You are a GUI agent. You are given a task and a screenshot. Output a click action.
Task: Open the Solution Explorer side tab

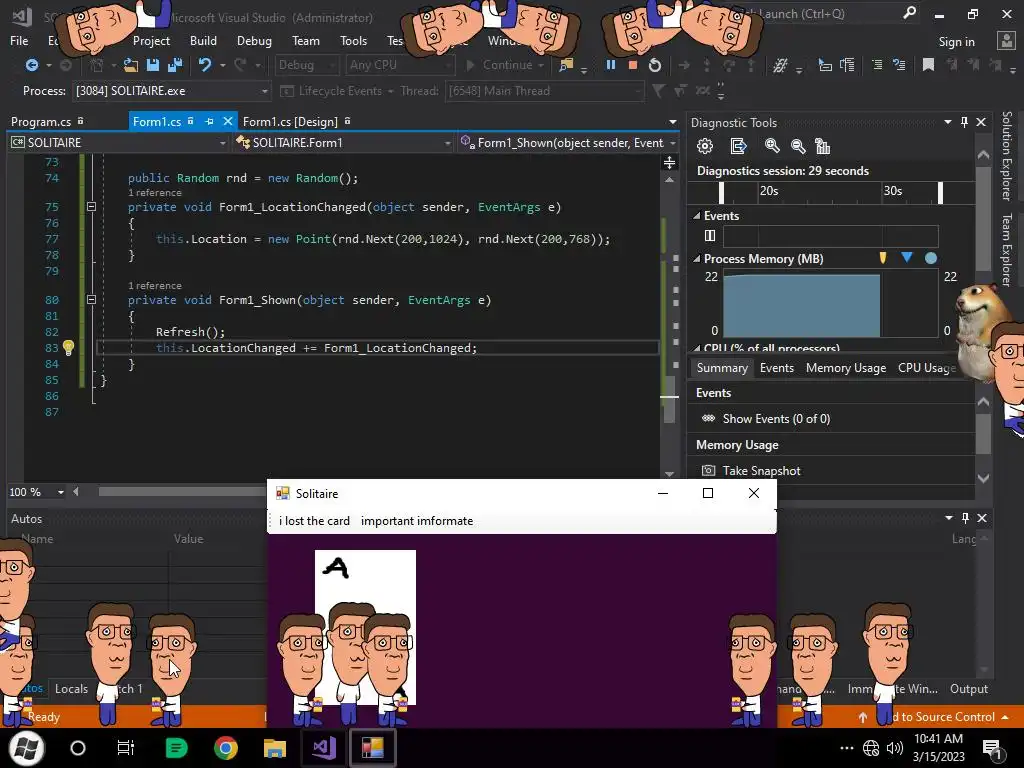click(x=1007, y=156)
